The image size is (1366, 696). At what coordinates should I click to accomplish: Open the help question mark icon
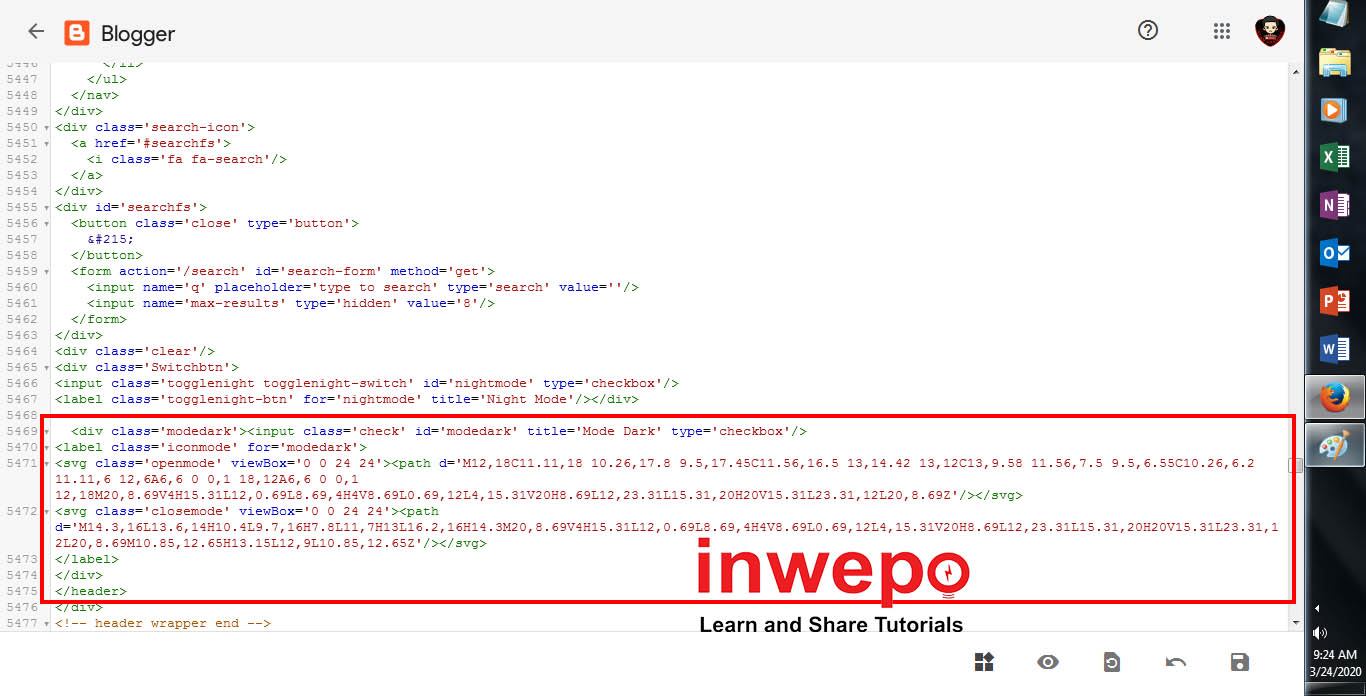click(x=1148, y=30)
